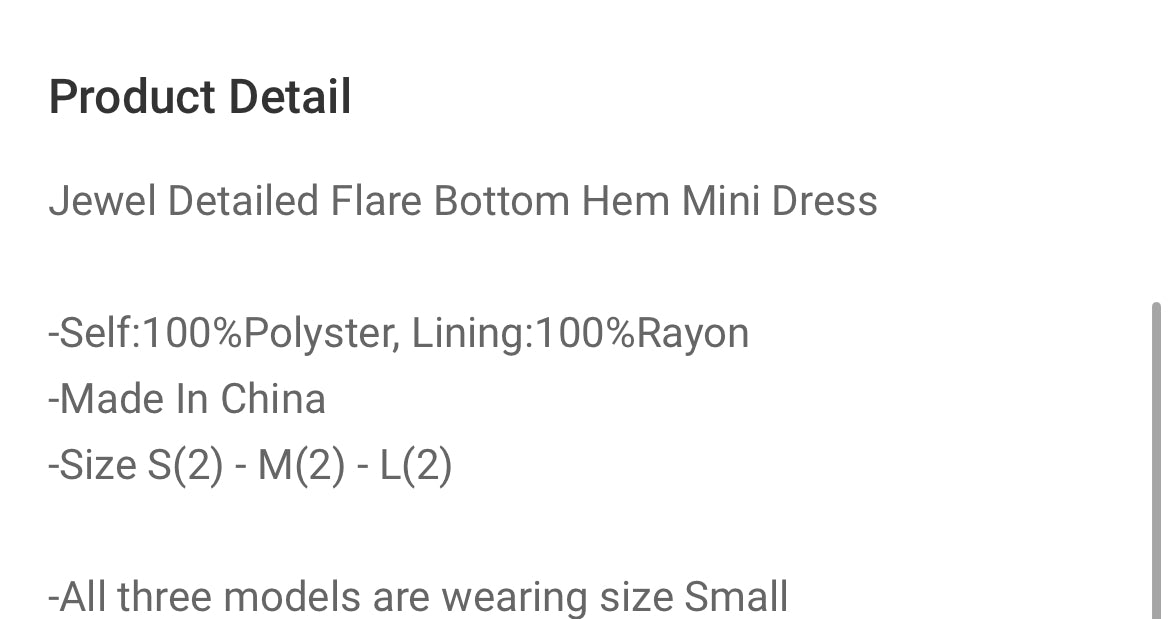Image resolution: width=1170 pixels, height=619 pixels.
Task: Click the word Bottom in product name
Action: click(501, 201)
